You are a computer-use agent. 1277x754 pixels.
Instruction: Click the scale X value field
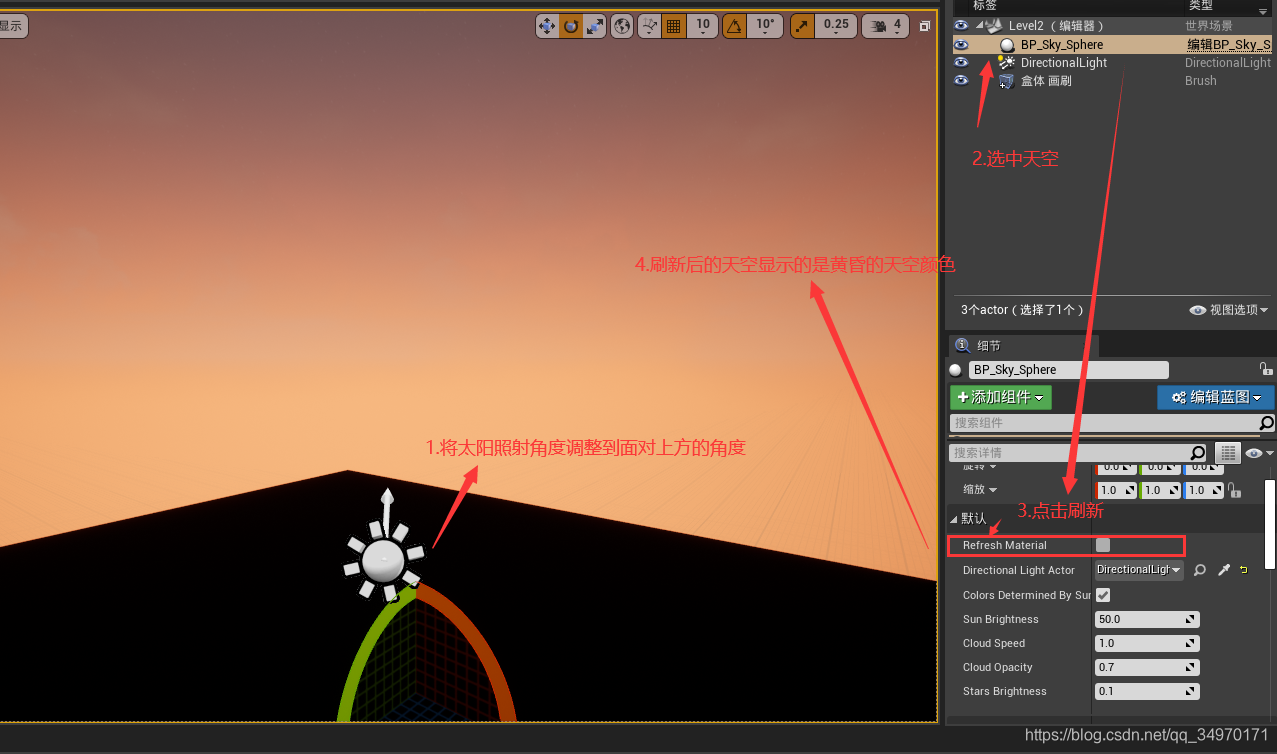pos(1117,490)
